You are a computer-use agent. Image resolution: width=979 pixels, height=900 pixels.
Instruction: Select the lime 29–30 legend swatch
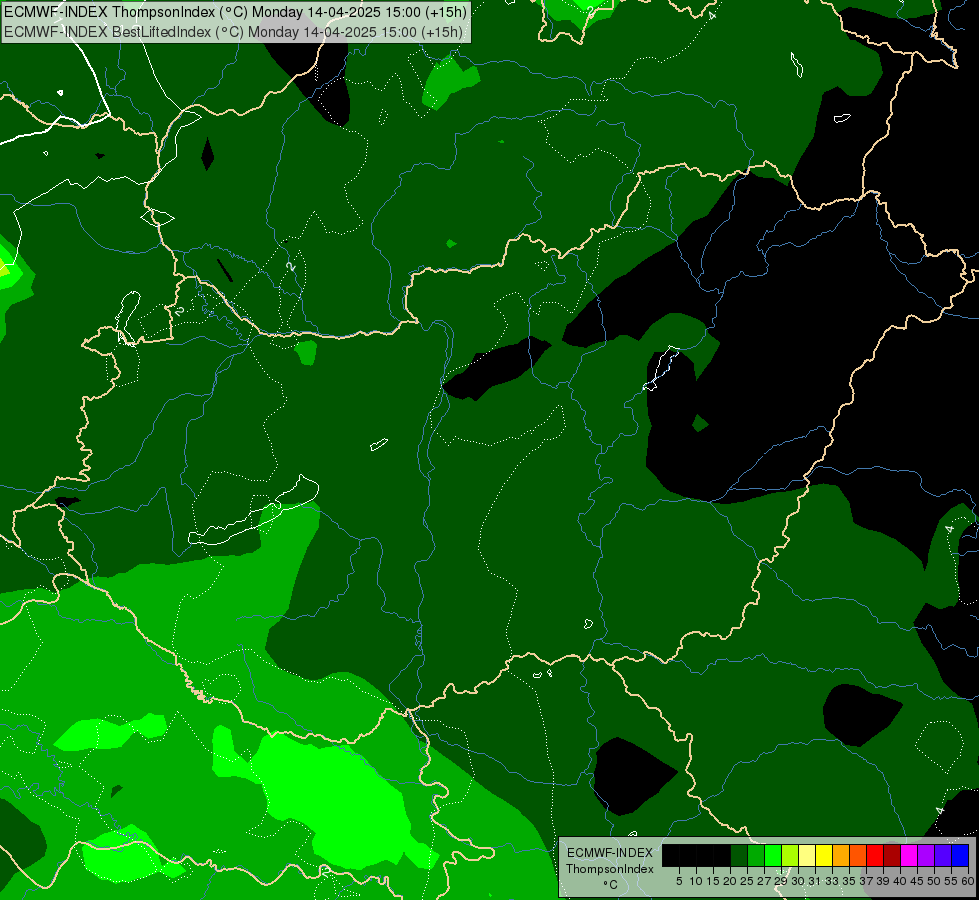click(790, 855)
